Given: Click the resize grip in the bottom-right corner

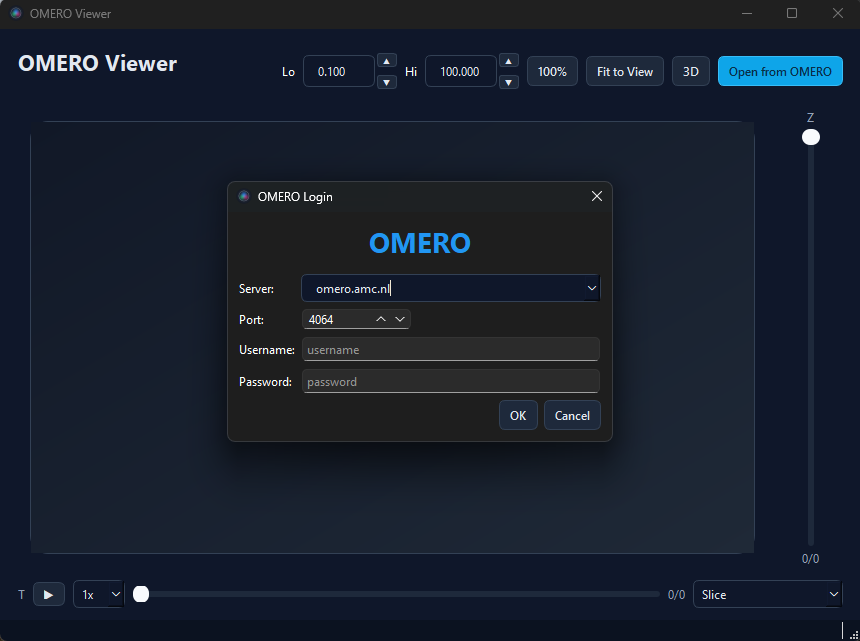Looking at the screenshot, I should click(x=854, y=635).
